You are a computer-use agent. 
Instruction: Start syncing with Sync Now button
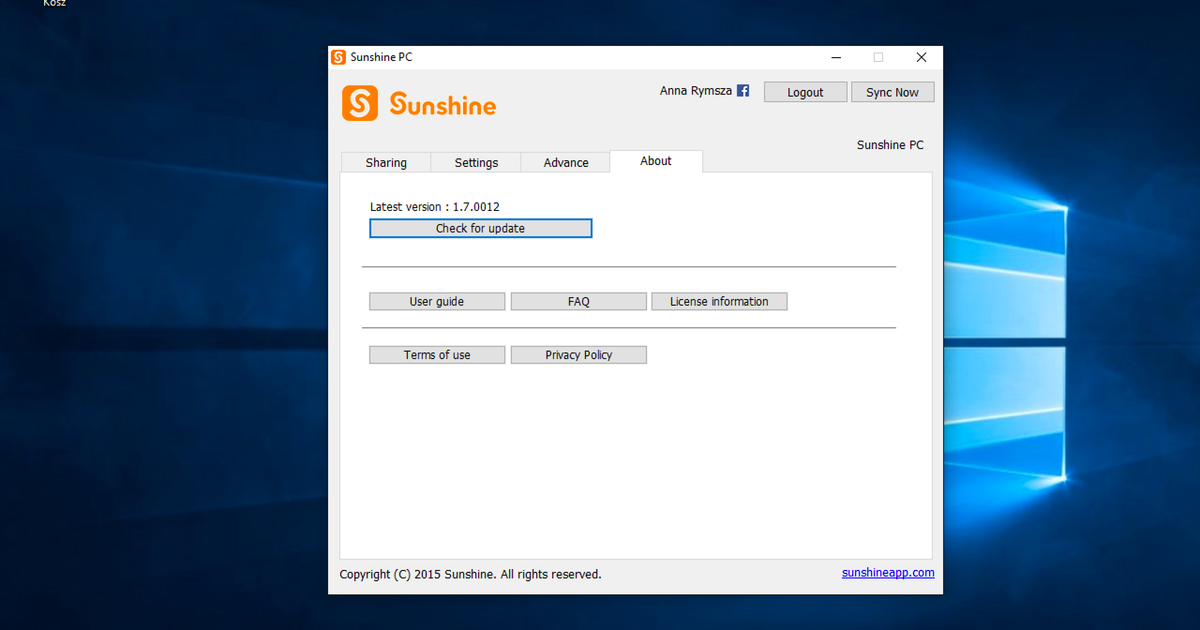892,92
